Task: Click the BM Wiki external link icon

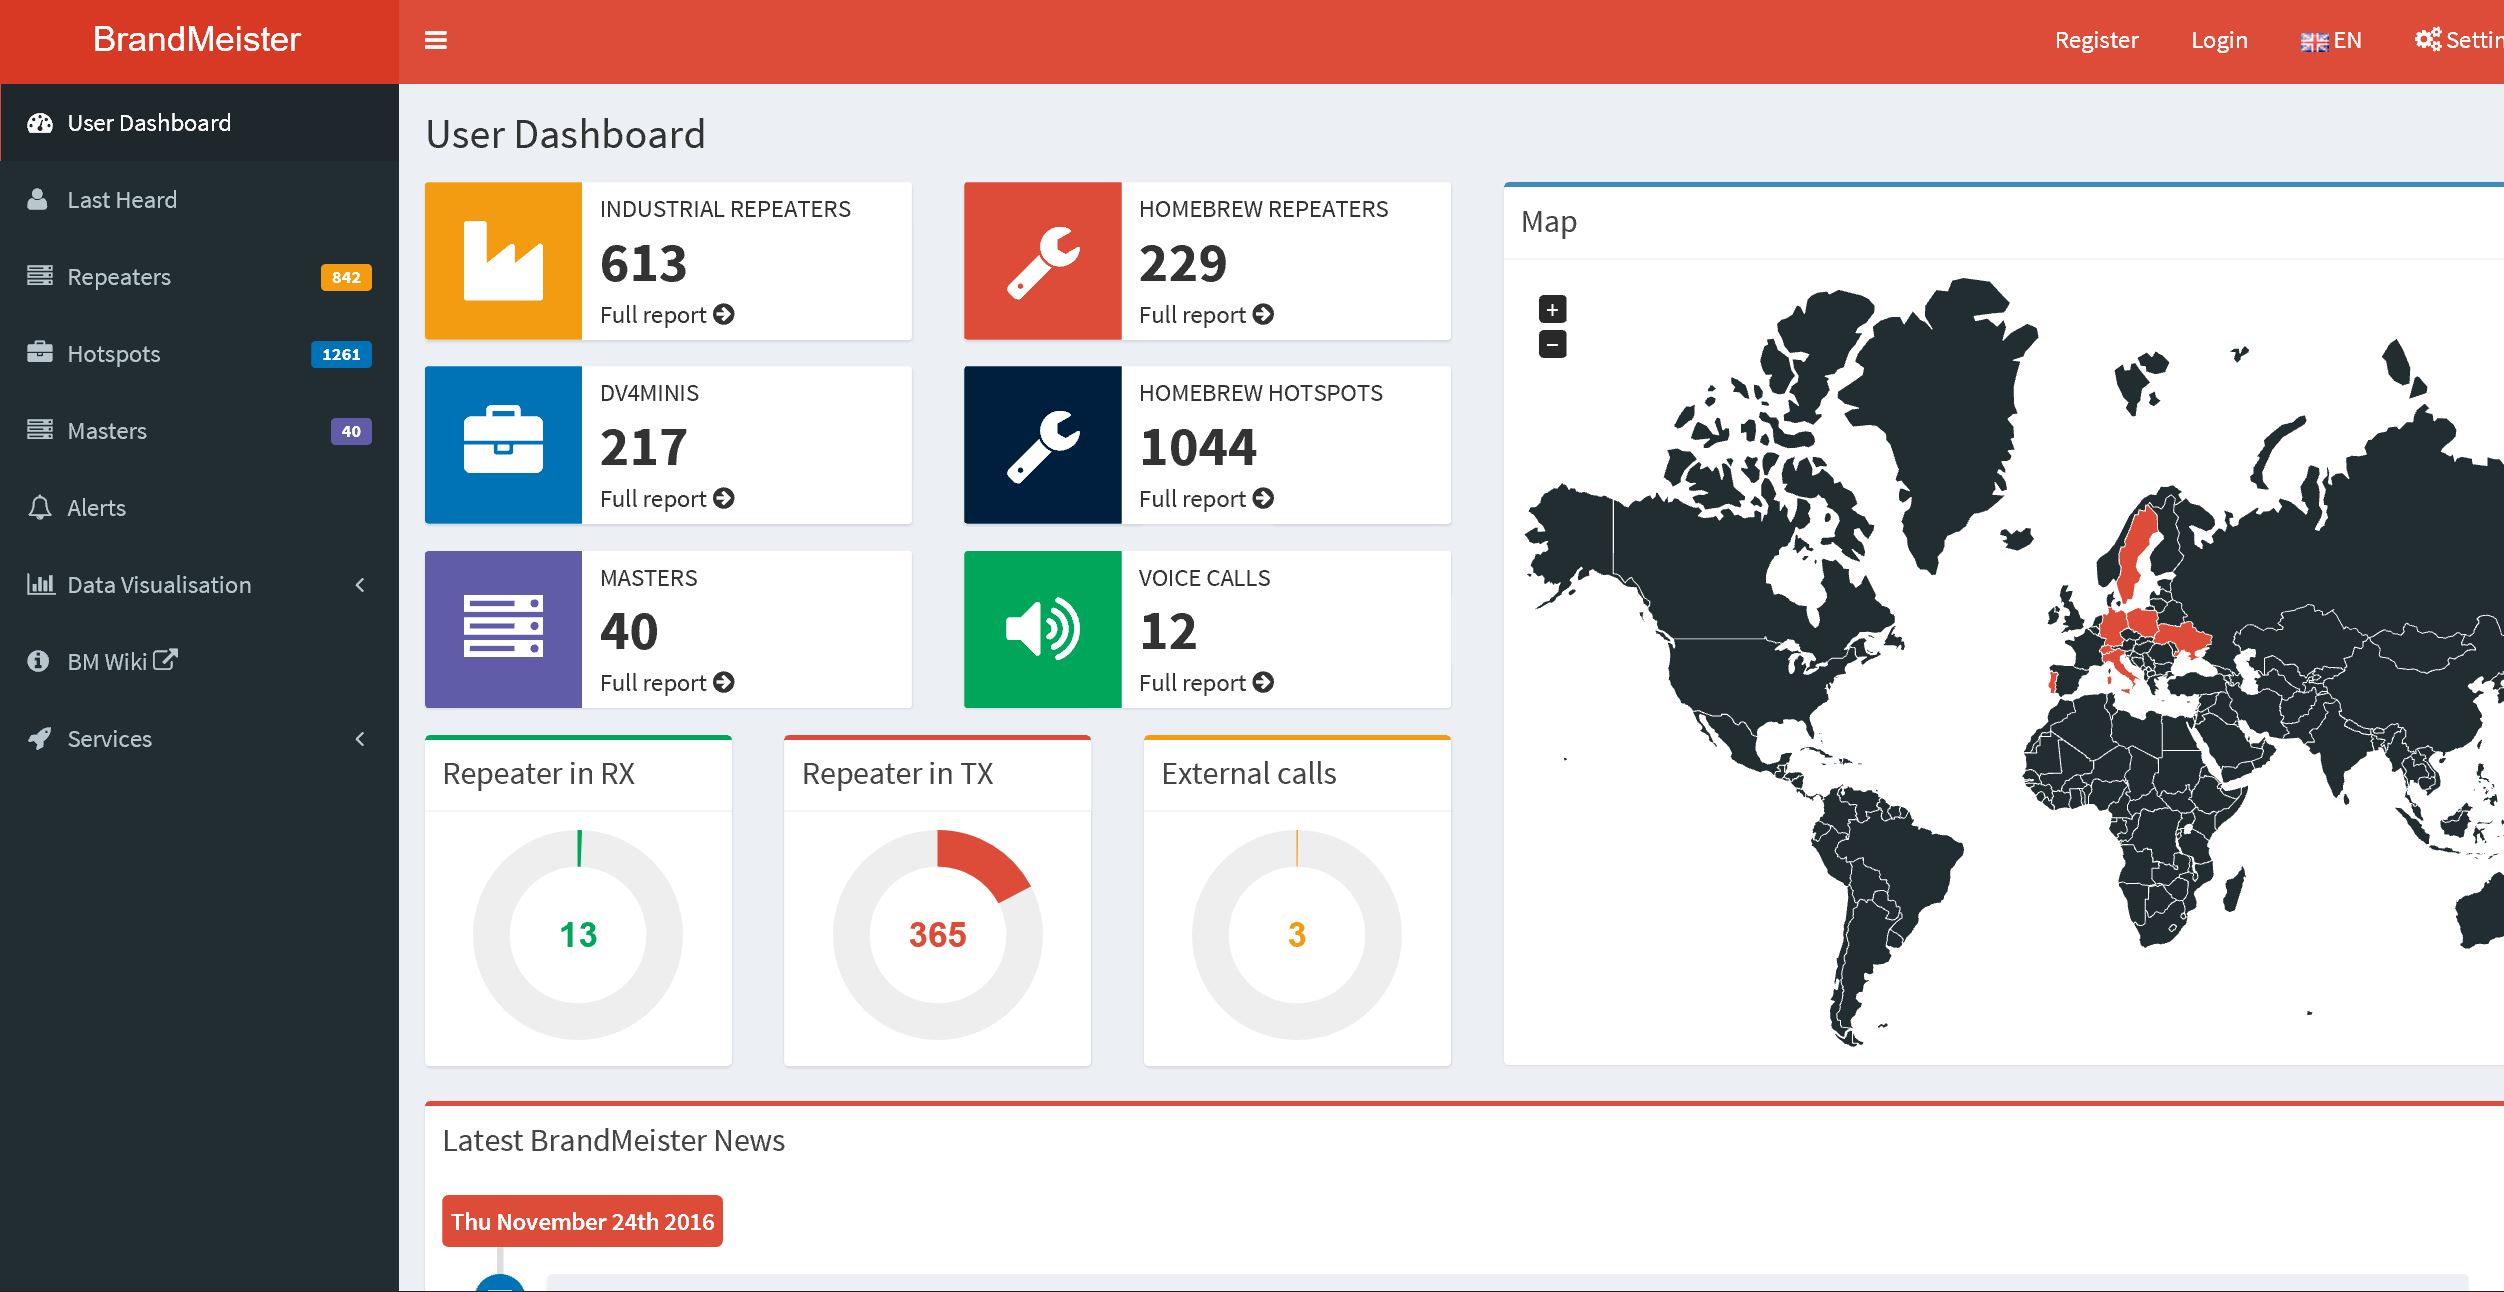Action: click(165, 660)
